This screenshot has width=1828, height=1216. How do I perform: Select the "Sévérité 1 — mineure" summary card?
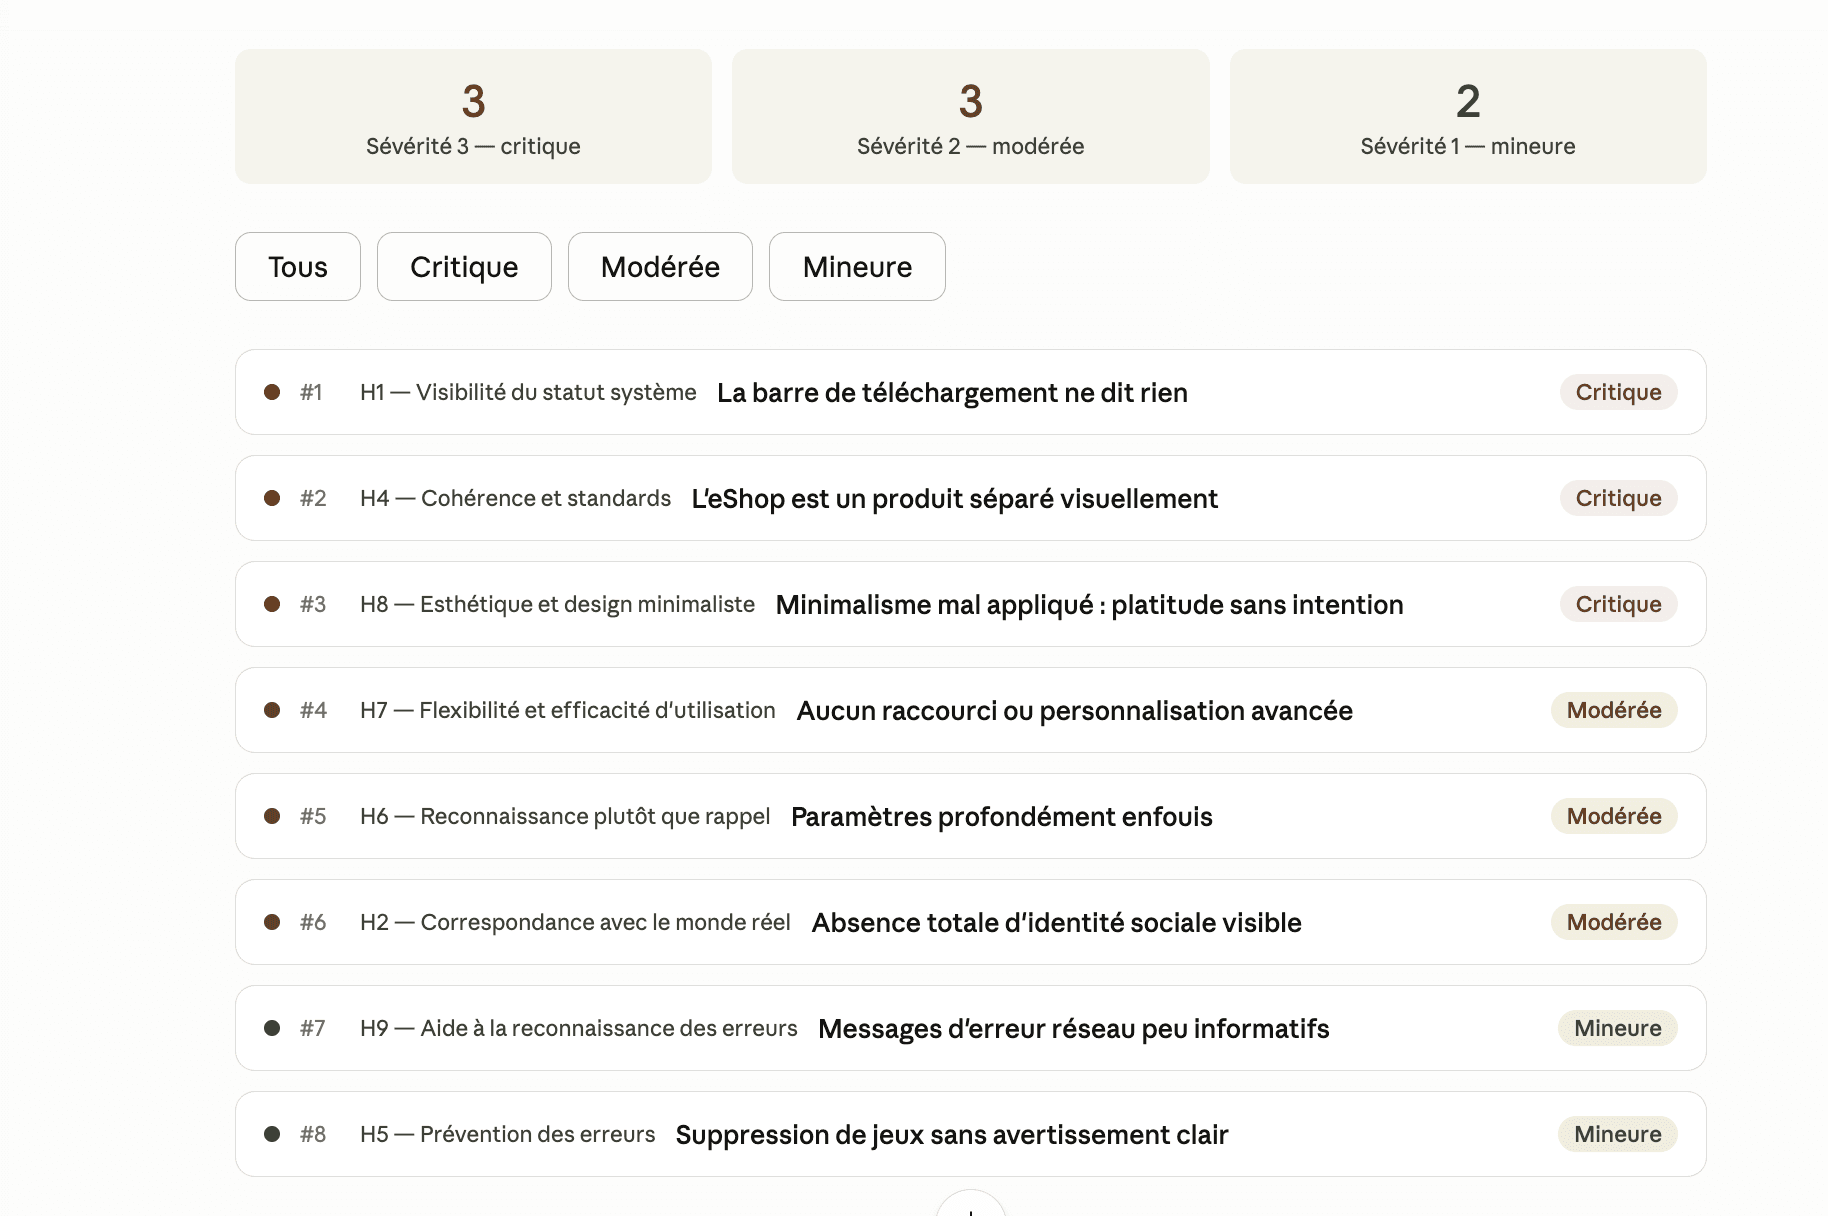1468,116
